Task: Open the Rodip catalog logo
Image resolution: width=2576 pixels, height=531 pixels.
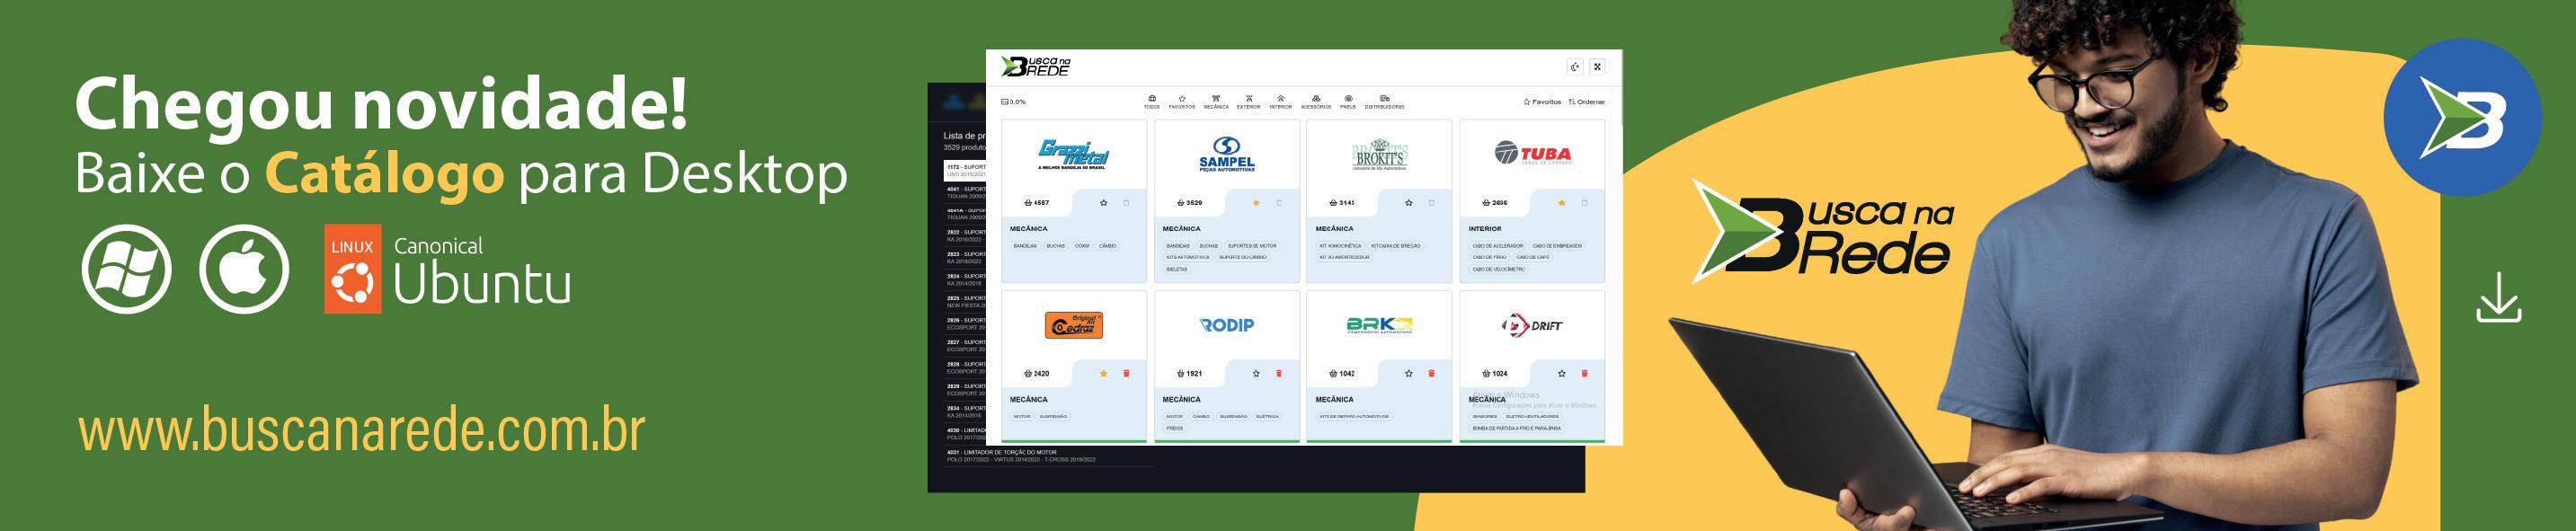Action: [x=1226, y=325]
